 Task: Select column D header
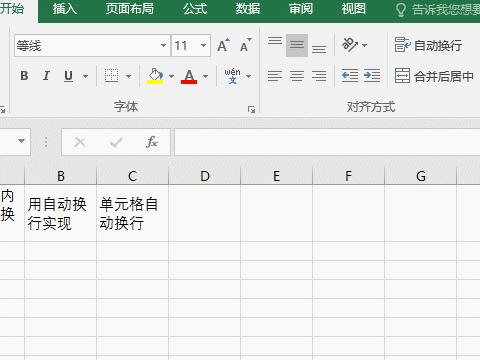[x=205, y=176]
